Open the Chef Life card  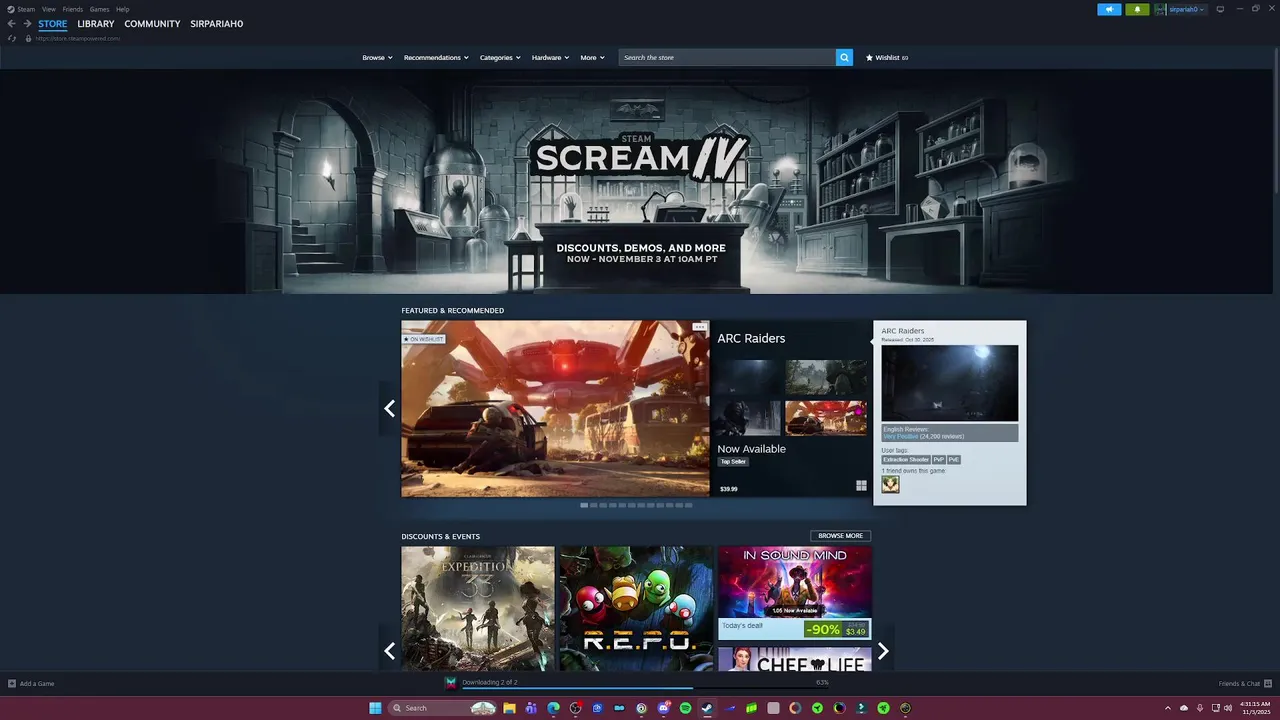click(x=794, y=659)
